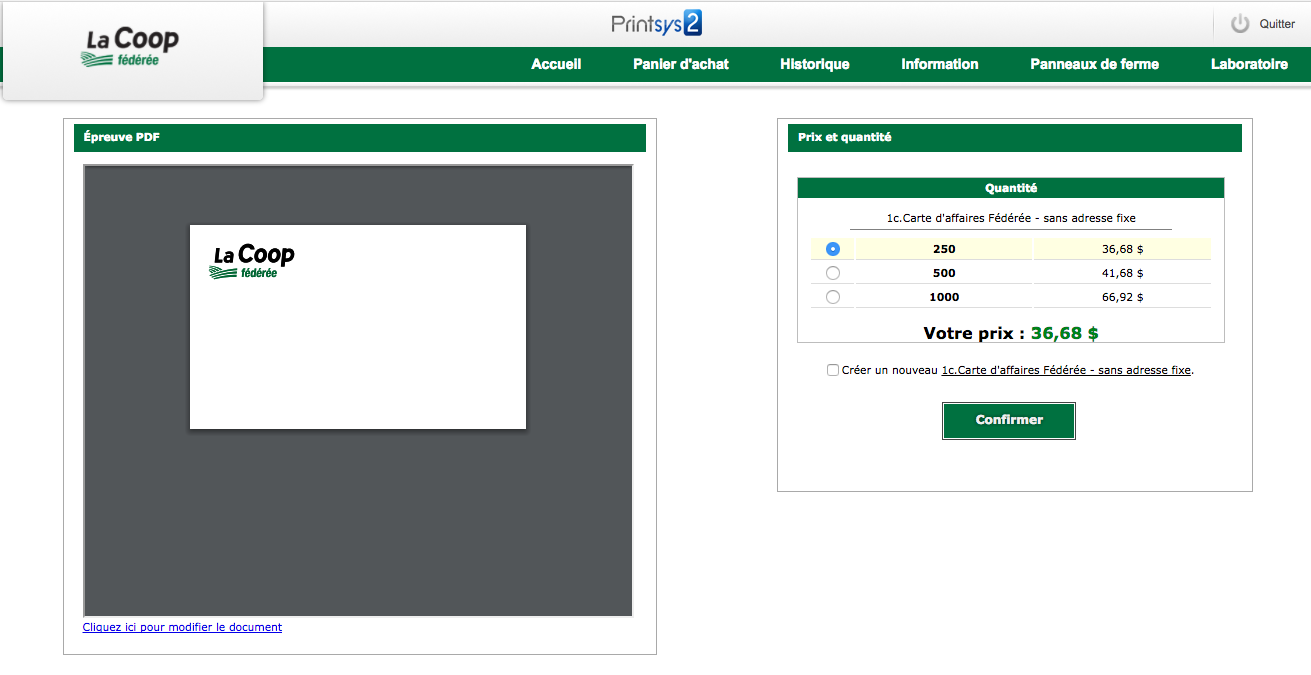Click the 'Épreuve PDF' panel header
This screenshot has height=675, width=1311.
coord(360,138)
